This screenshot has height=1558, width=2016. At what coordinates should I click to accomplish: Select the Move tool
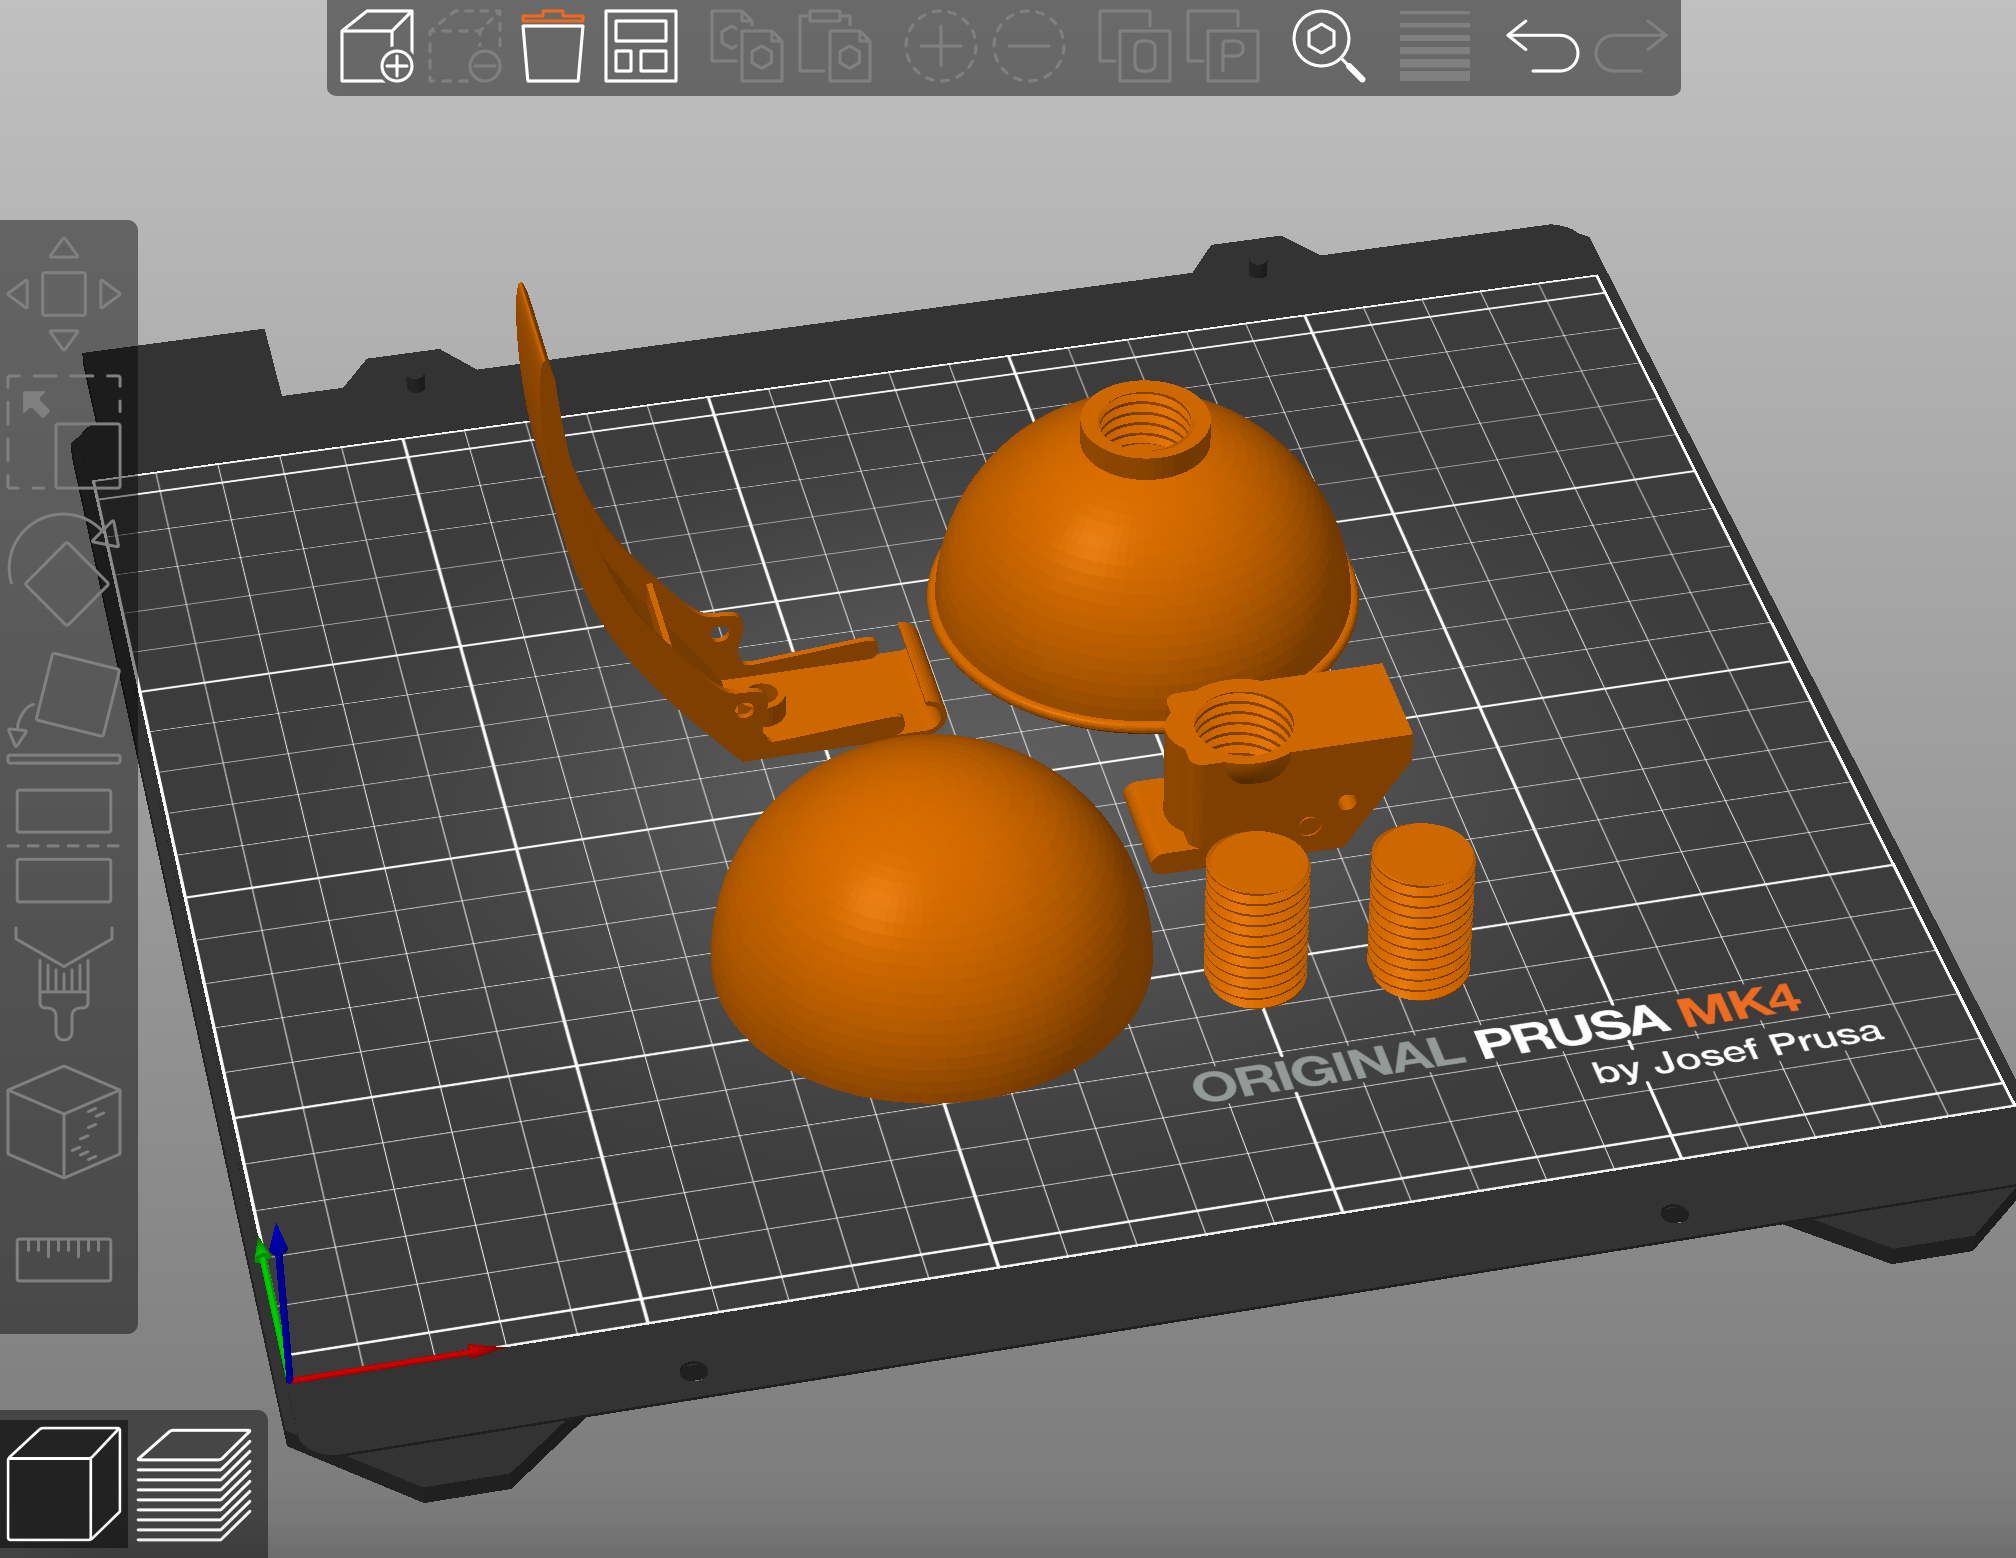[x=64, y=294]
